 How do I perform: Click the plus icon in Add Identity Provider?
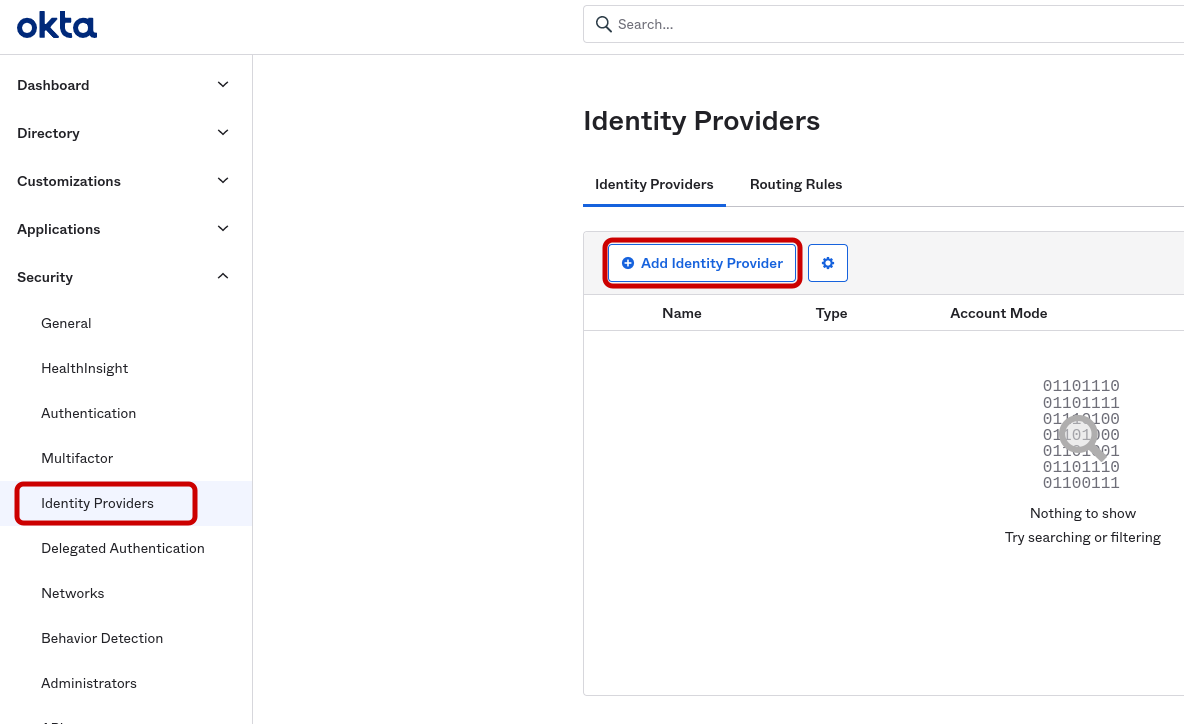[627, 263]
